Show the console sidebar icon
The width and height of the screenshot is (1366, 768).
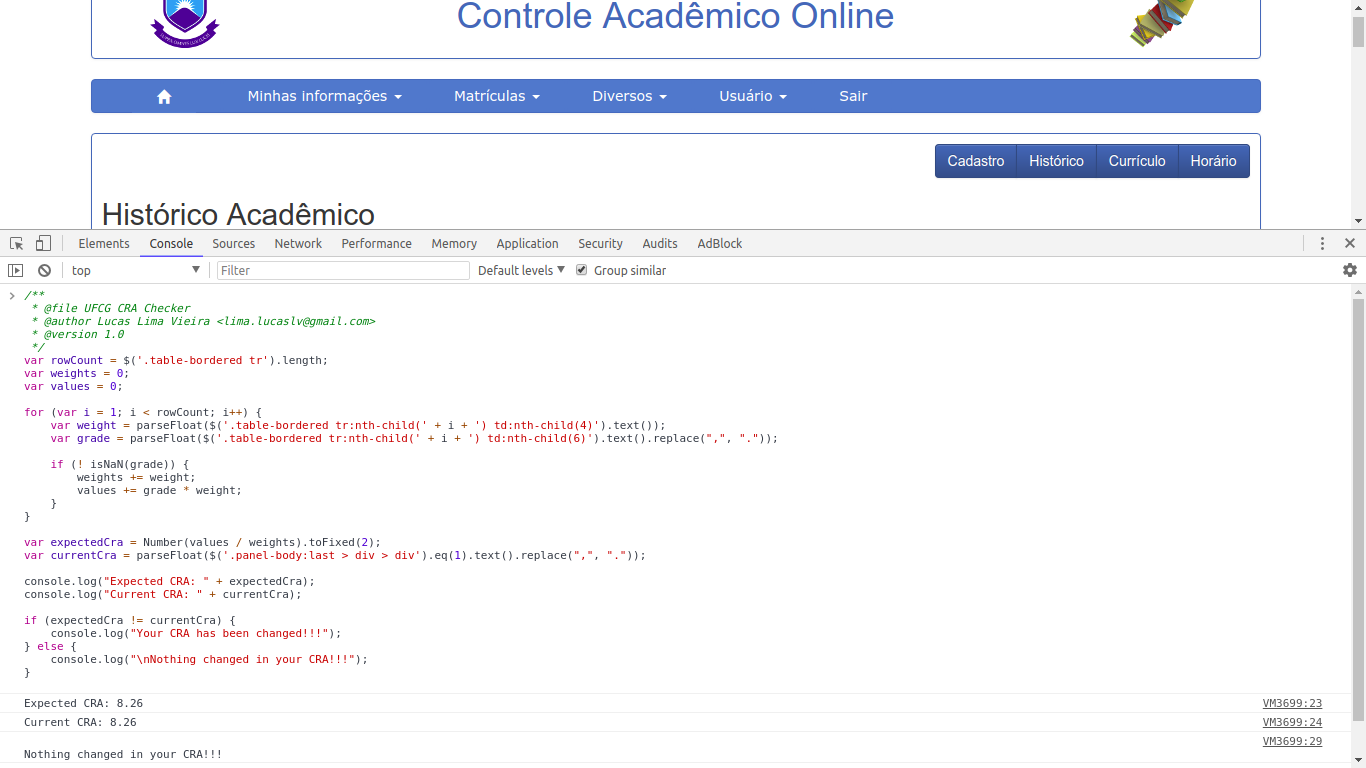[15, 270]
